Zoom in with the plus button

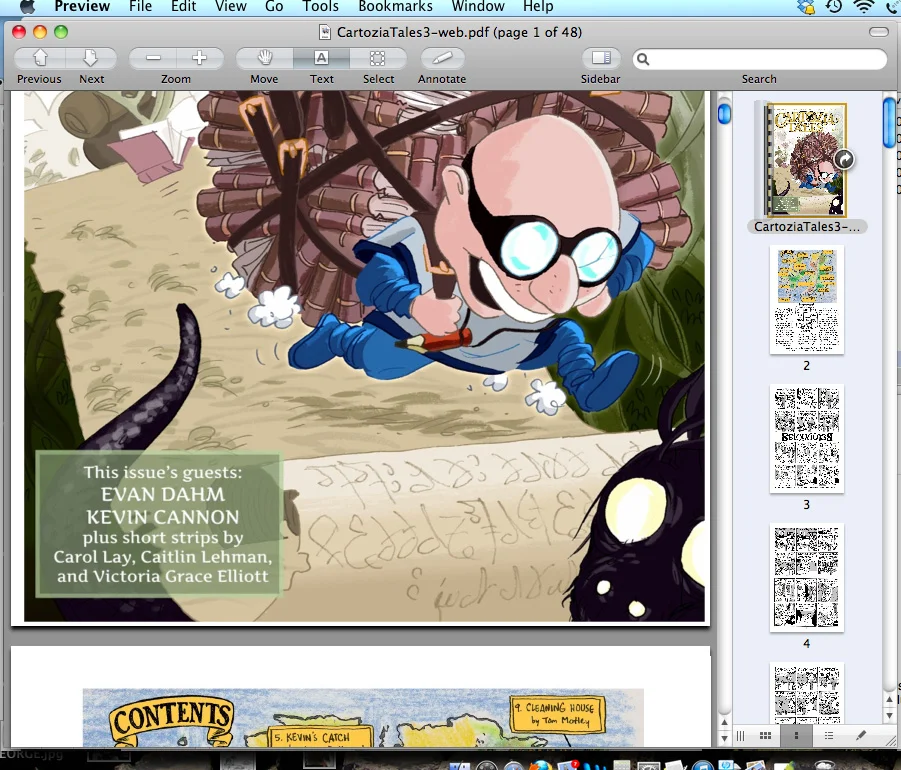tap(199, 58)
